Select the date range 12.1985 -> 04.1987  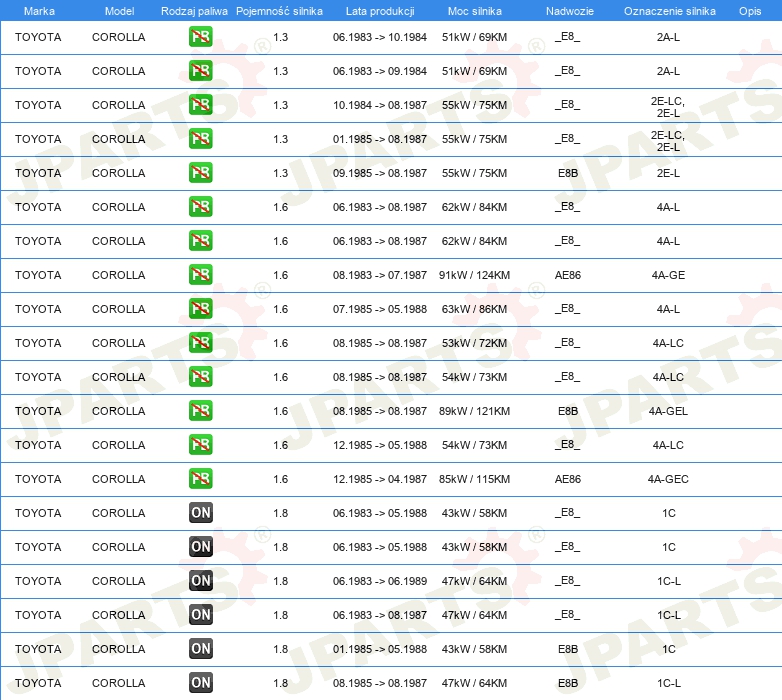[x=380, y=479]
